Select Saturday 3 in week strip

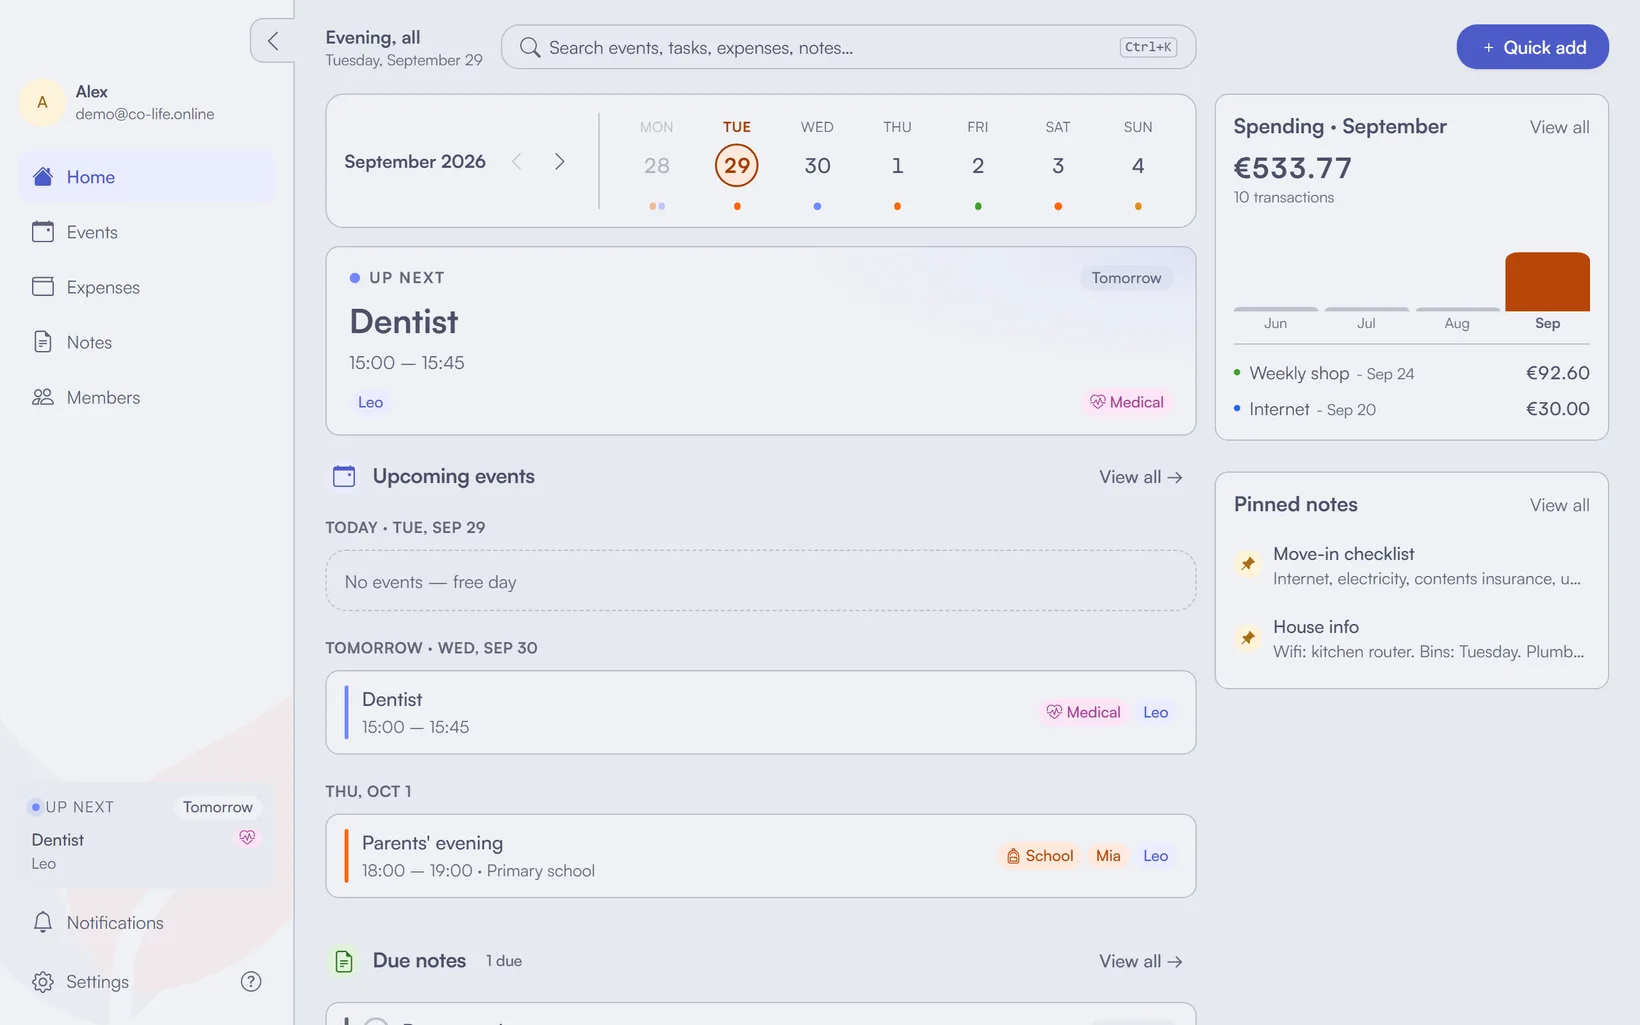(1058, 165)
